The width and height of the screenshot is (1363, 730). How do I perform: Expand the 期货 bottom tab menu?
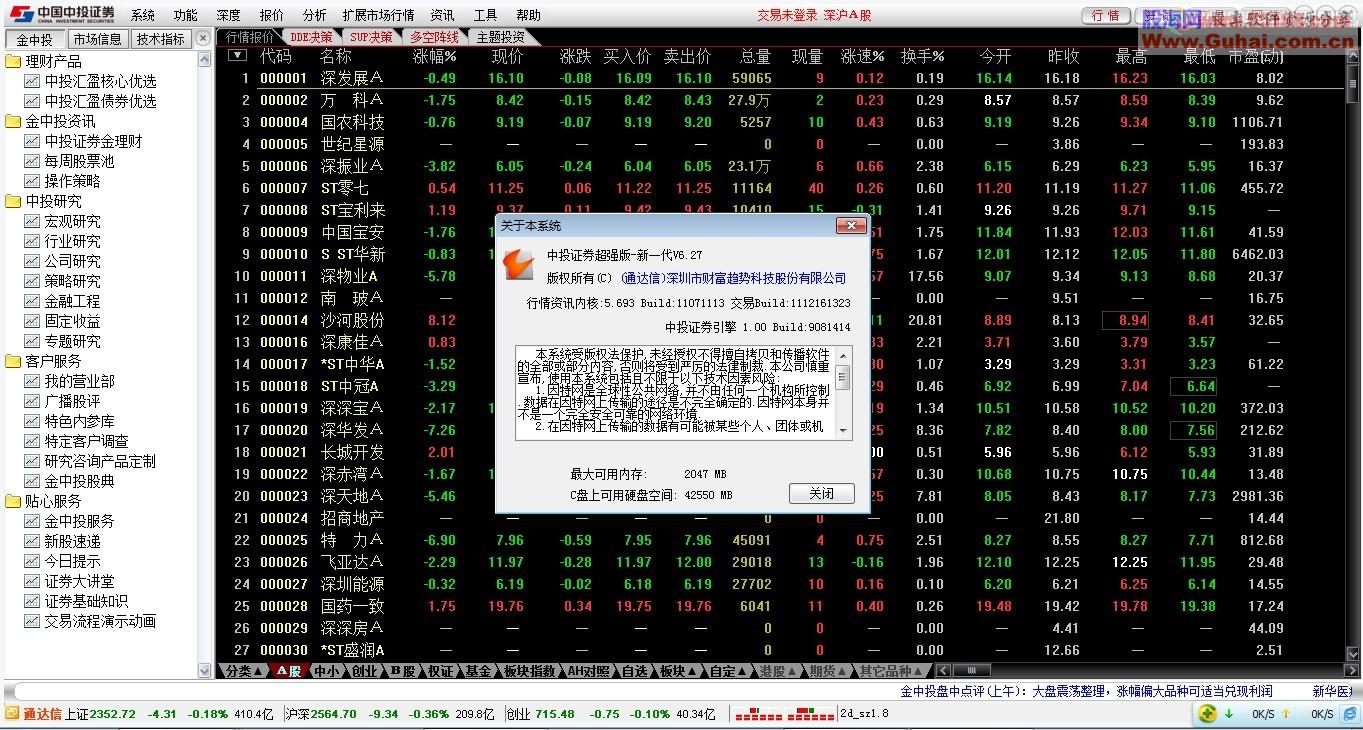click(x=828, y=671)
